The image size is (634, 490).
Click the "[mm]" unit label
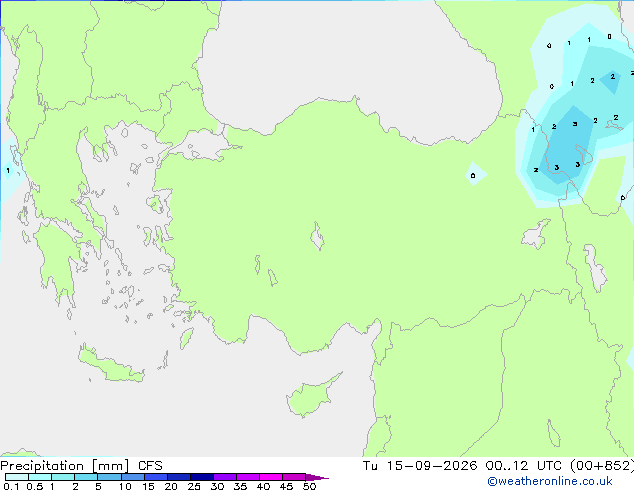tap(111, 466)
